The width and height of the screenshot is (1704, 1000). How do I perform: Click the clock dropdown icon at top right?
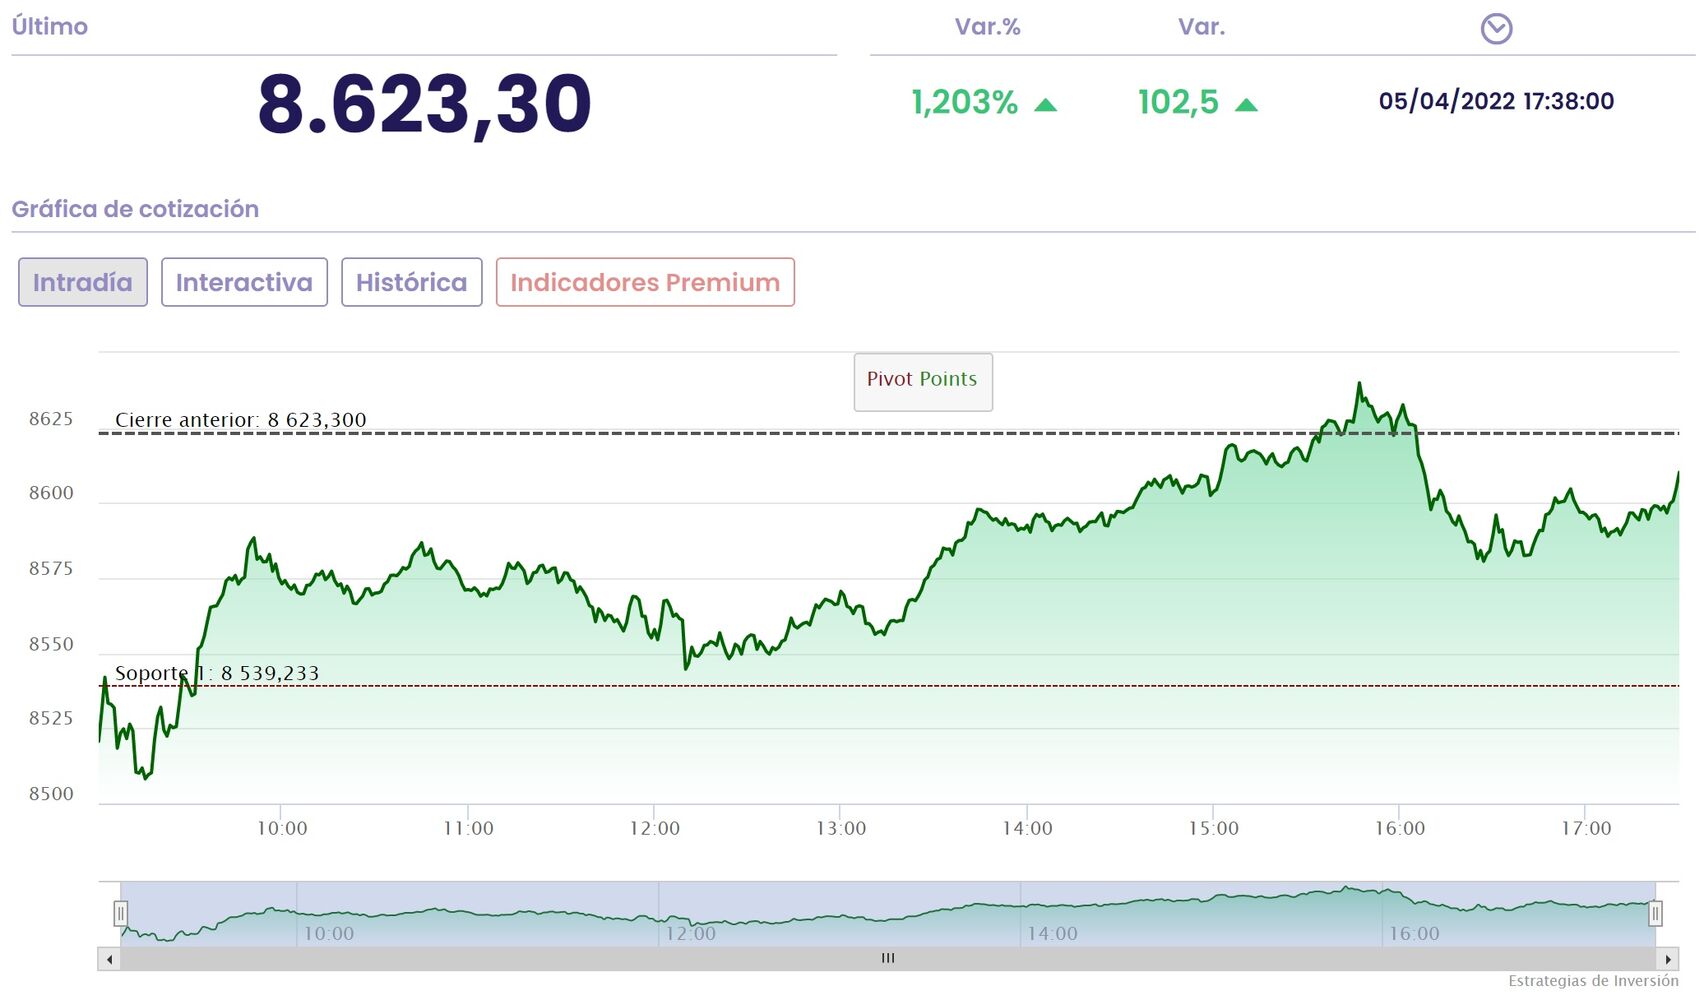(1496, 29)
